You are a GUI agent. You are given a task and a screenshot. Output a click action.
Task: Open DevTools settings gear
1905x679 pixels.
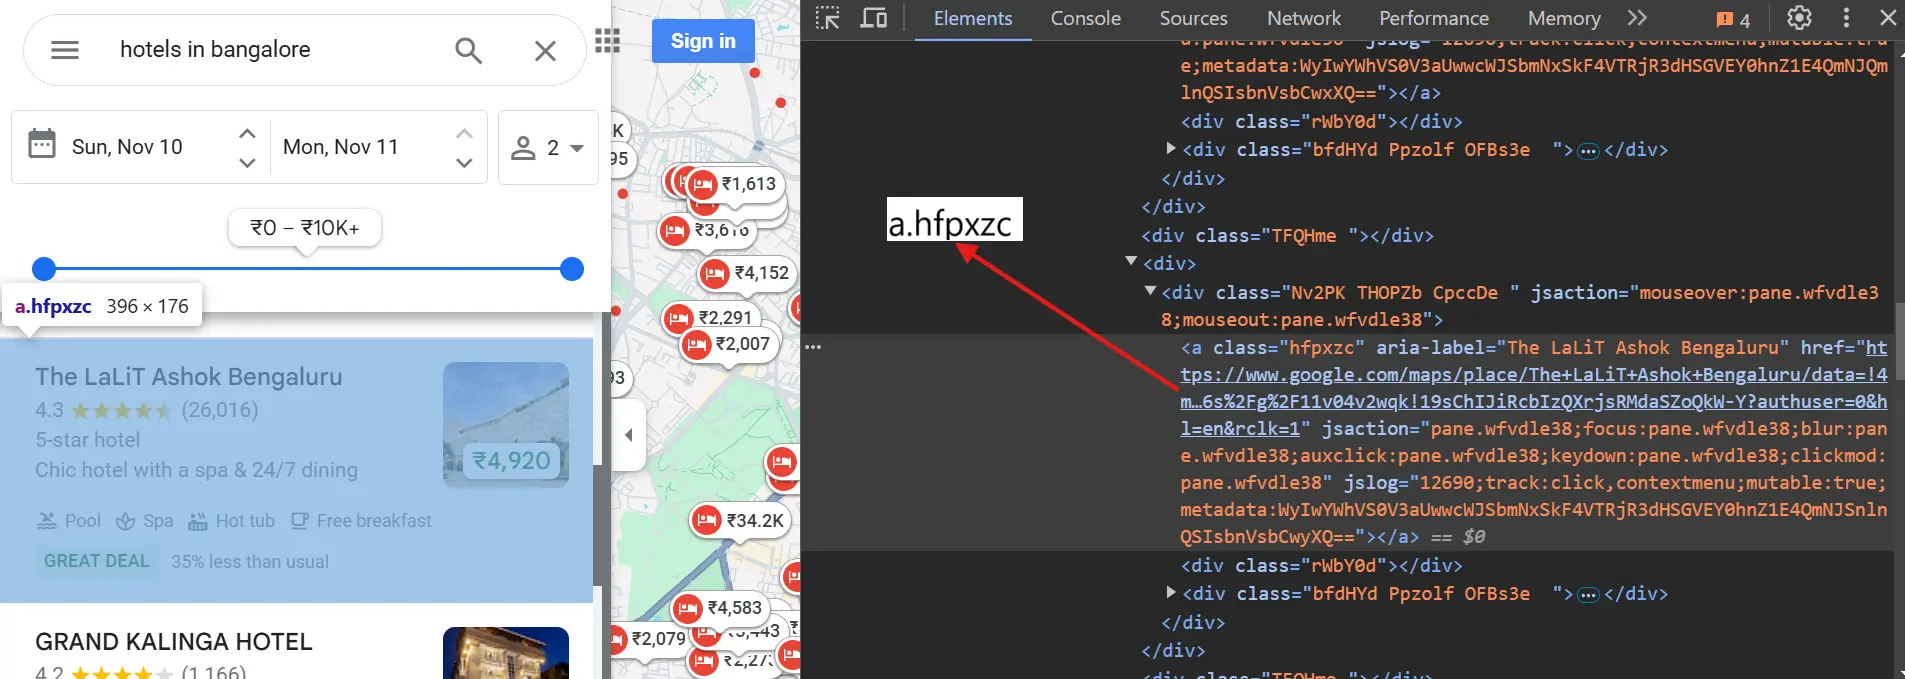1799,18
